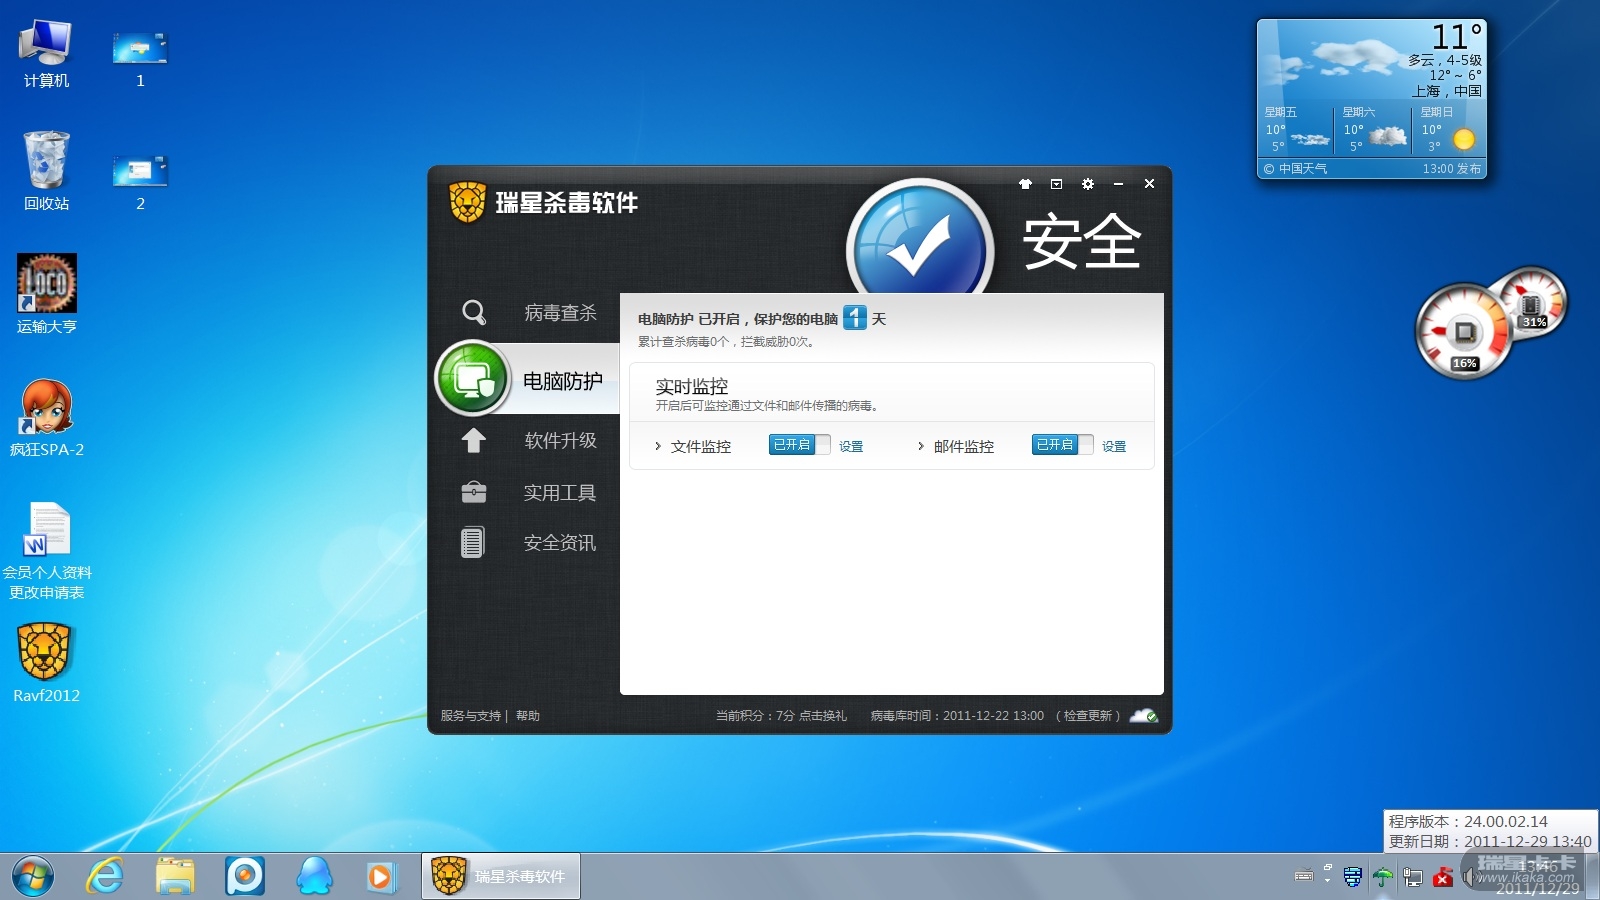Expand the 邮件监控 chevron
Image resolution: width=1600 pixels, height=900 pixels.
click(920, 446)
